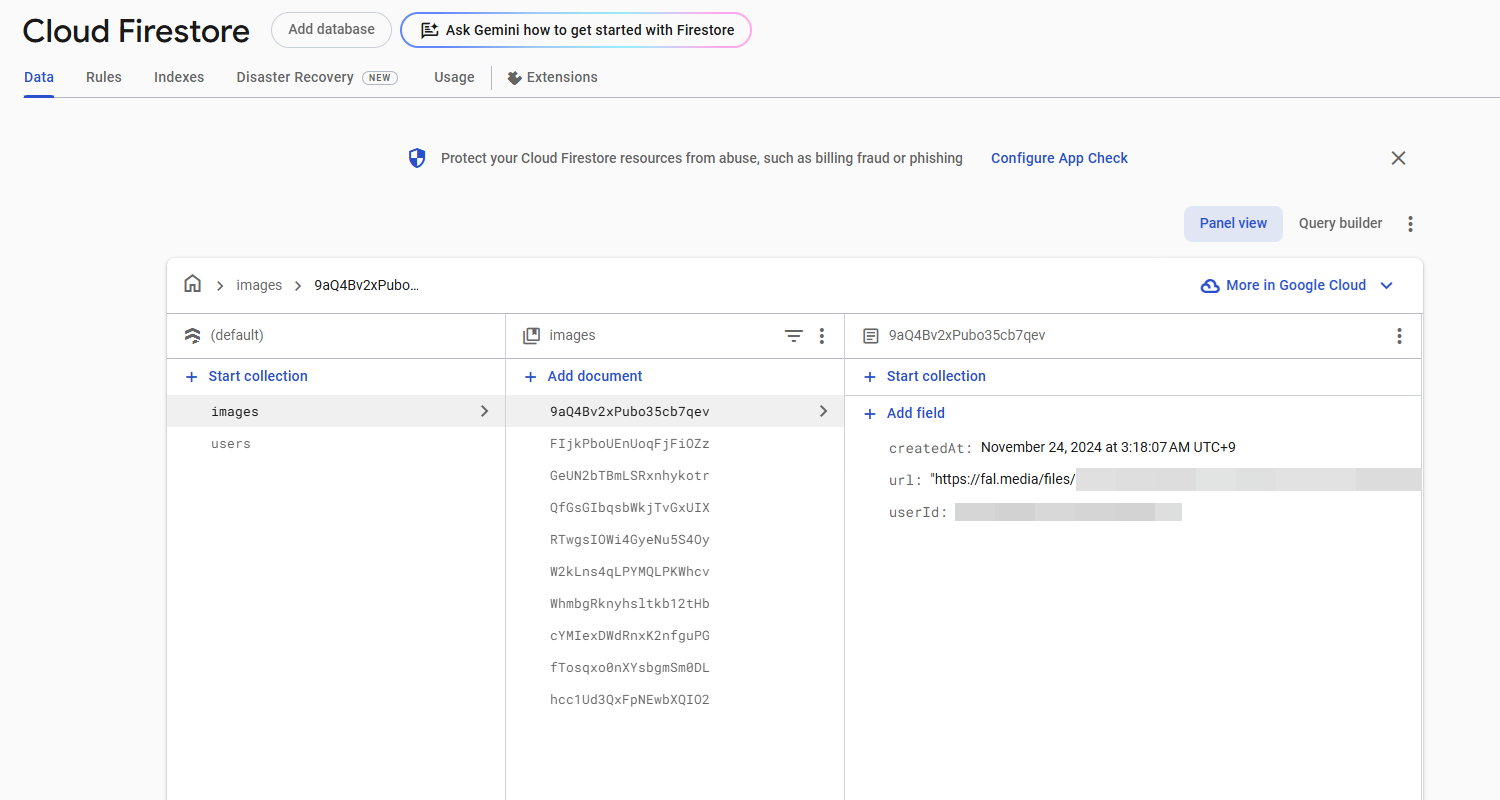Click Add document
Viewport: 1500px width, 800px height.
coord(584,377)
